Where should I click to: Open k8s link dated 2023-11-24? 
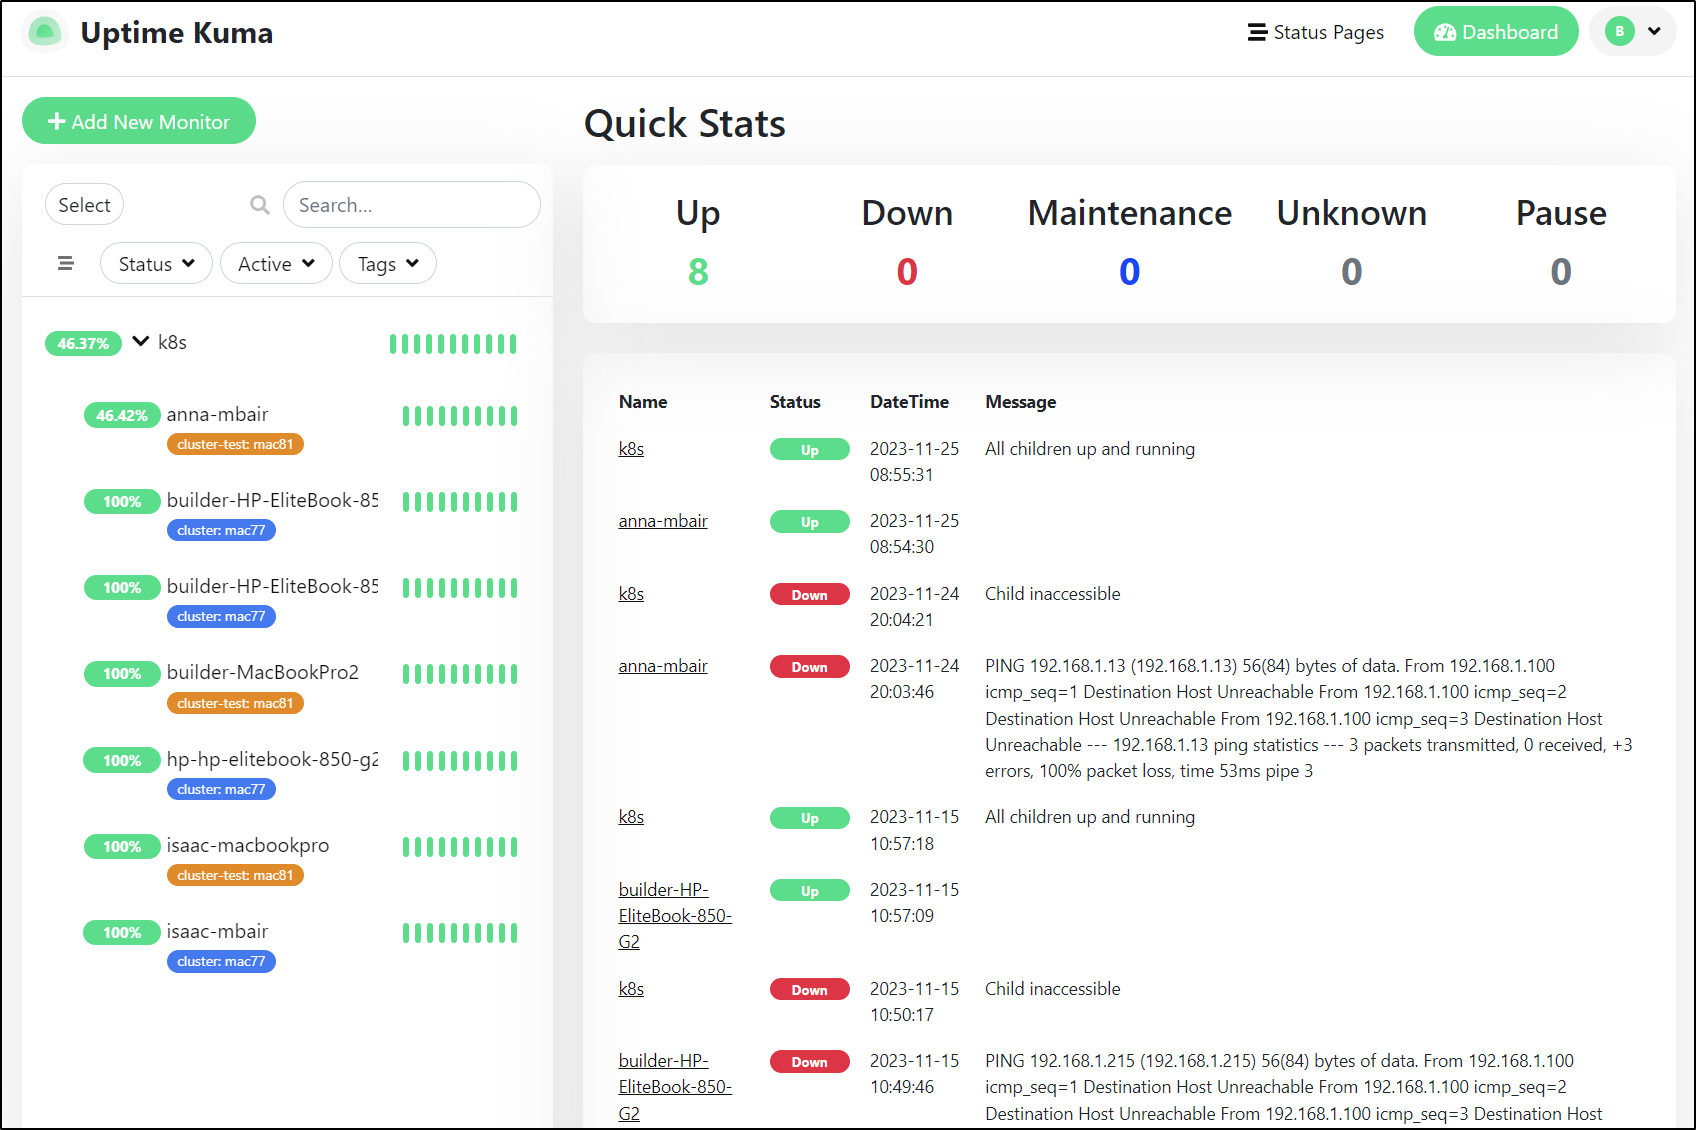[631, 594]
